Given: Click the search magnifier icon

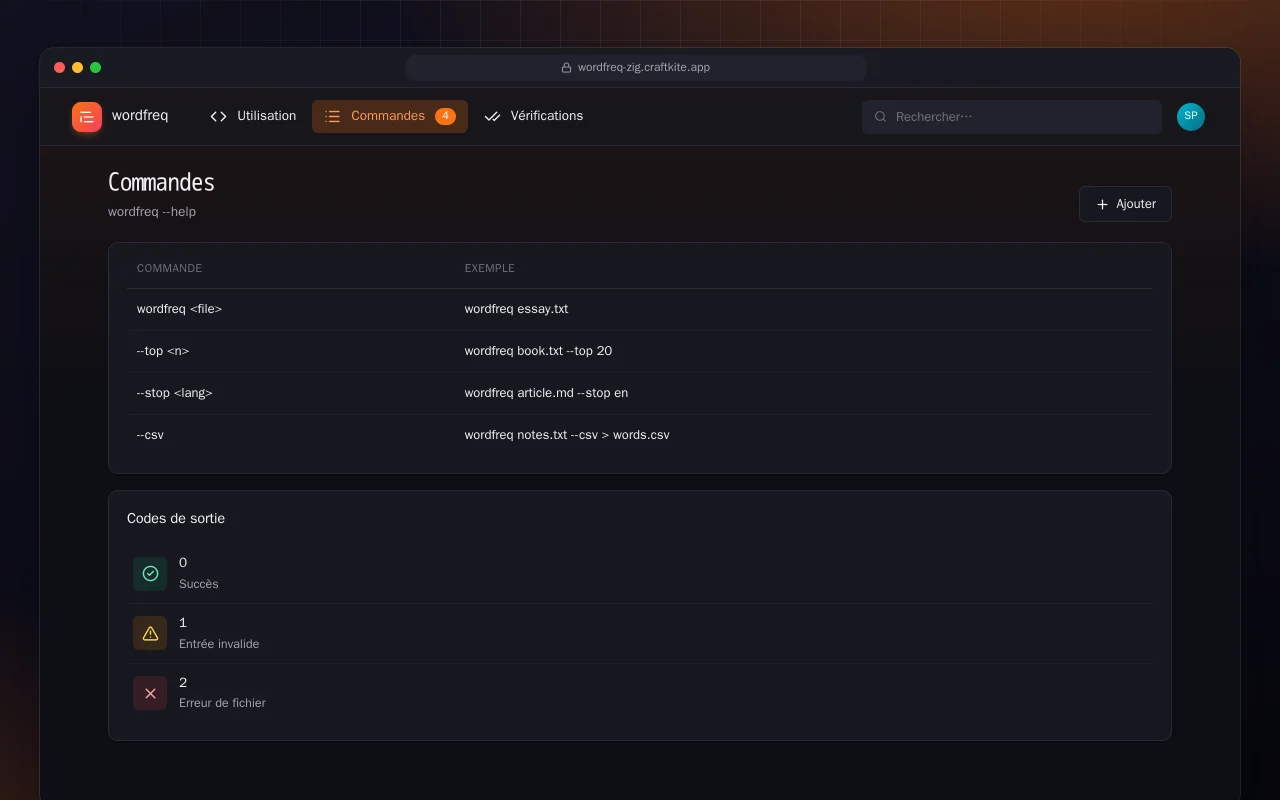Looking at the screenshot, I should click(881, 117).
